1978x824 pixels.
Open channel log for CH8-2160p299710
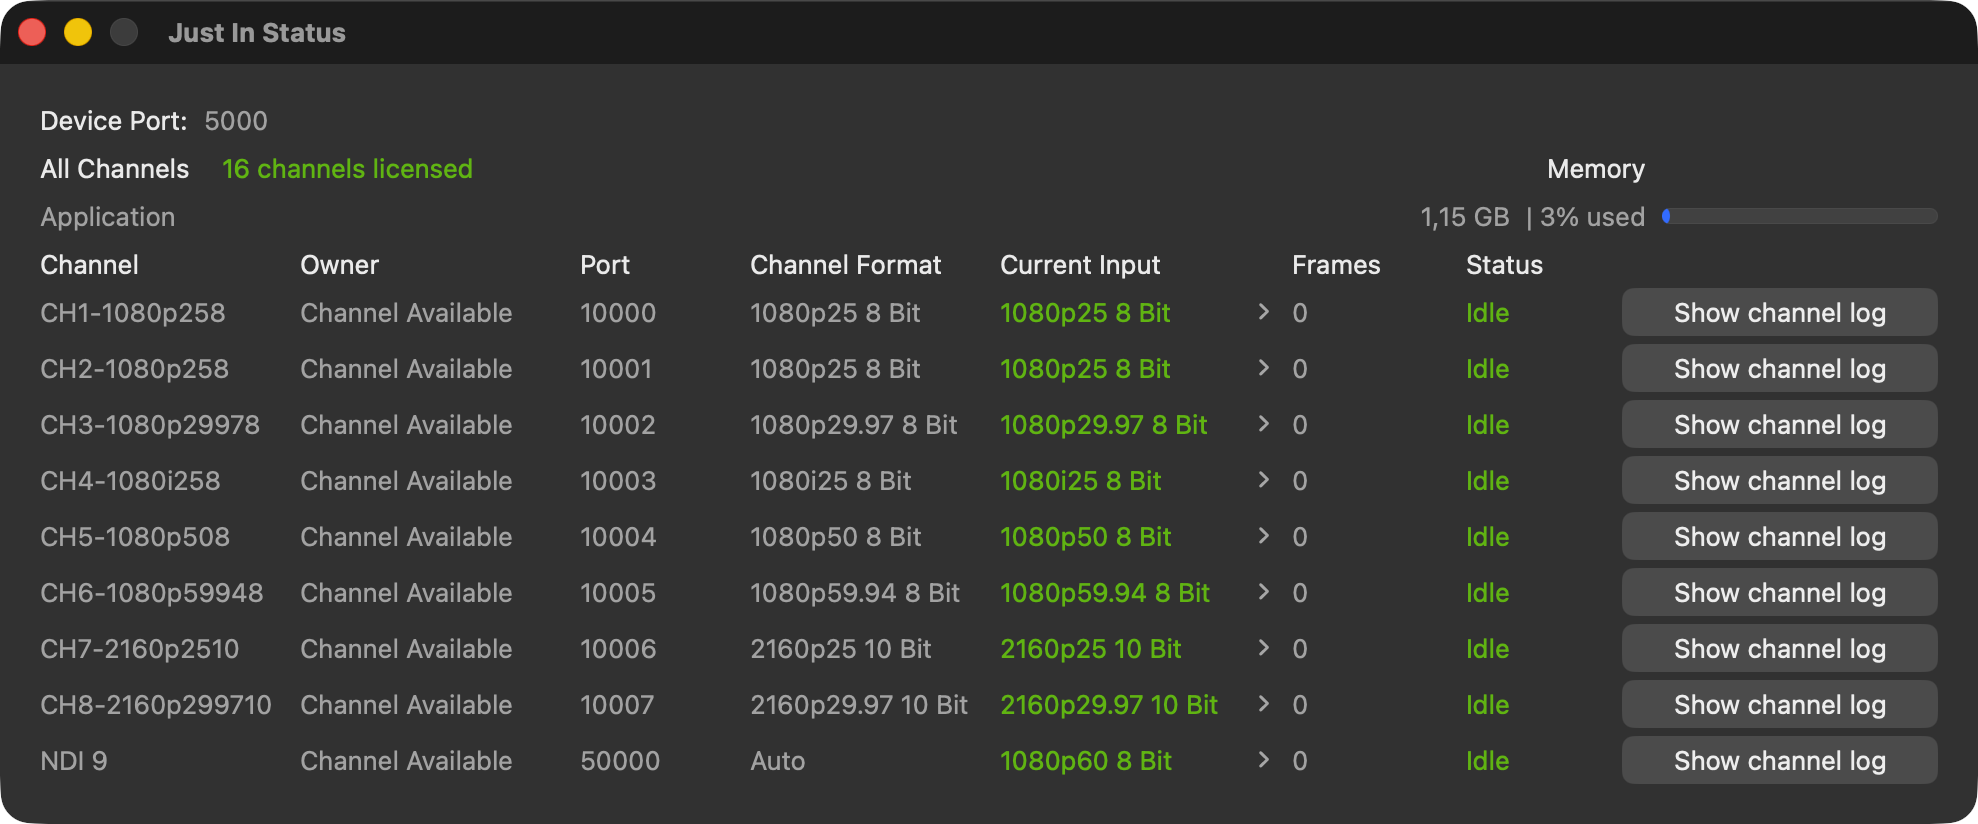pos(1779,704)
